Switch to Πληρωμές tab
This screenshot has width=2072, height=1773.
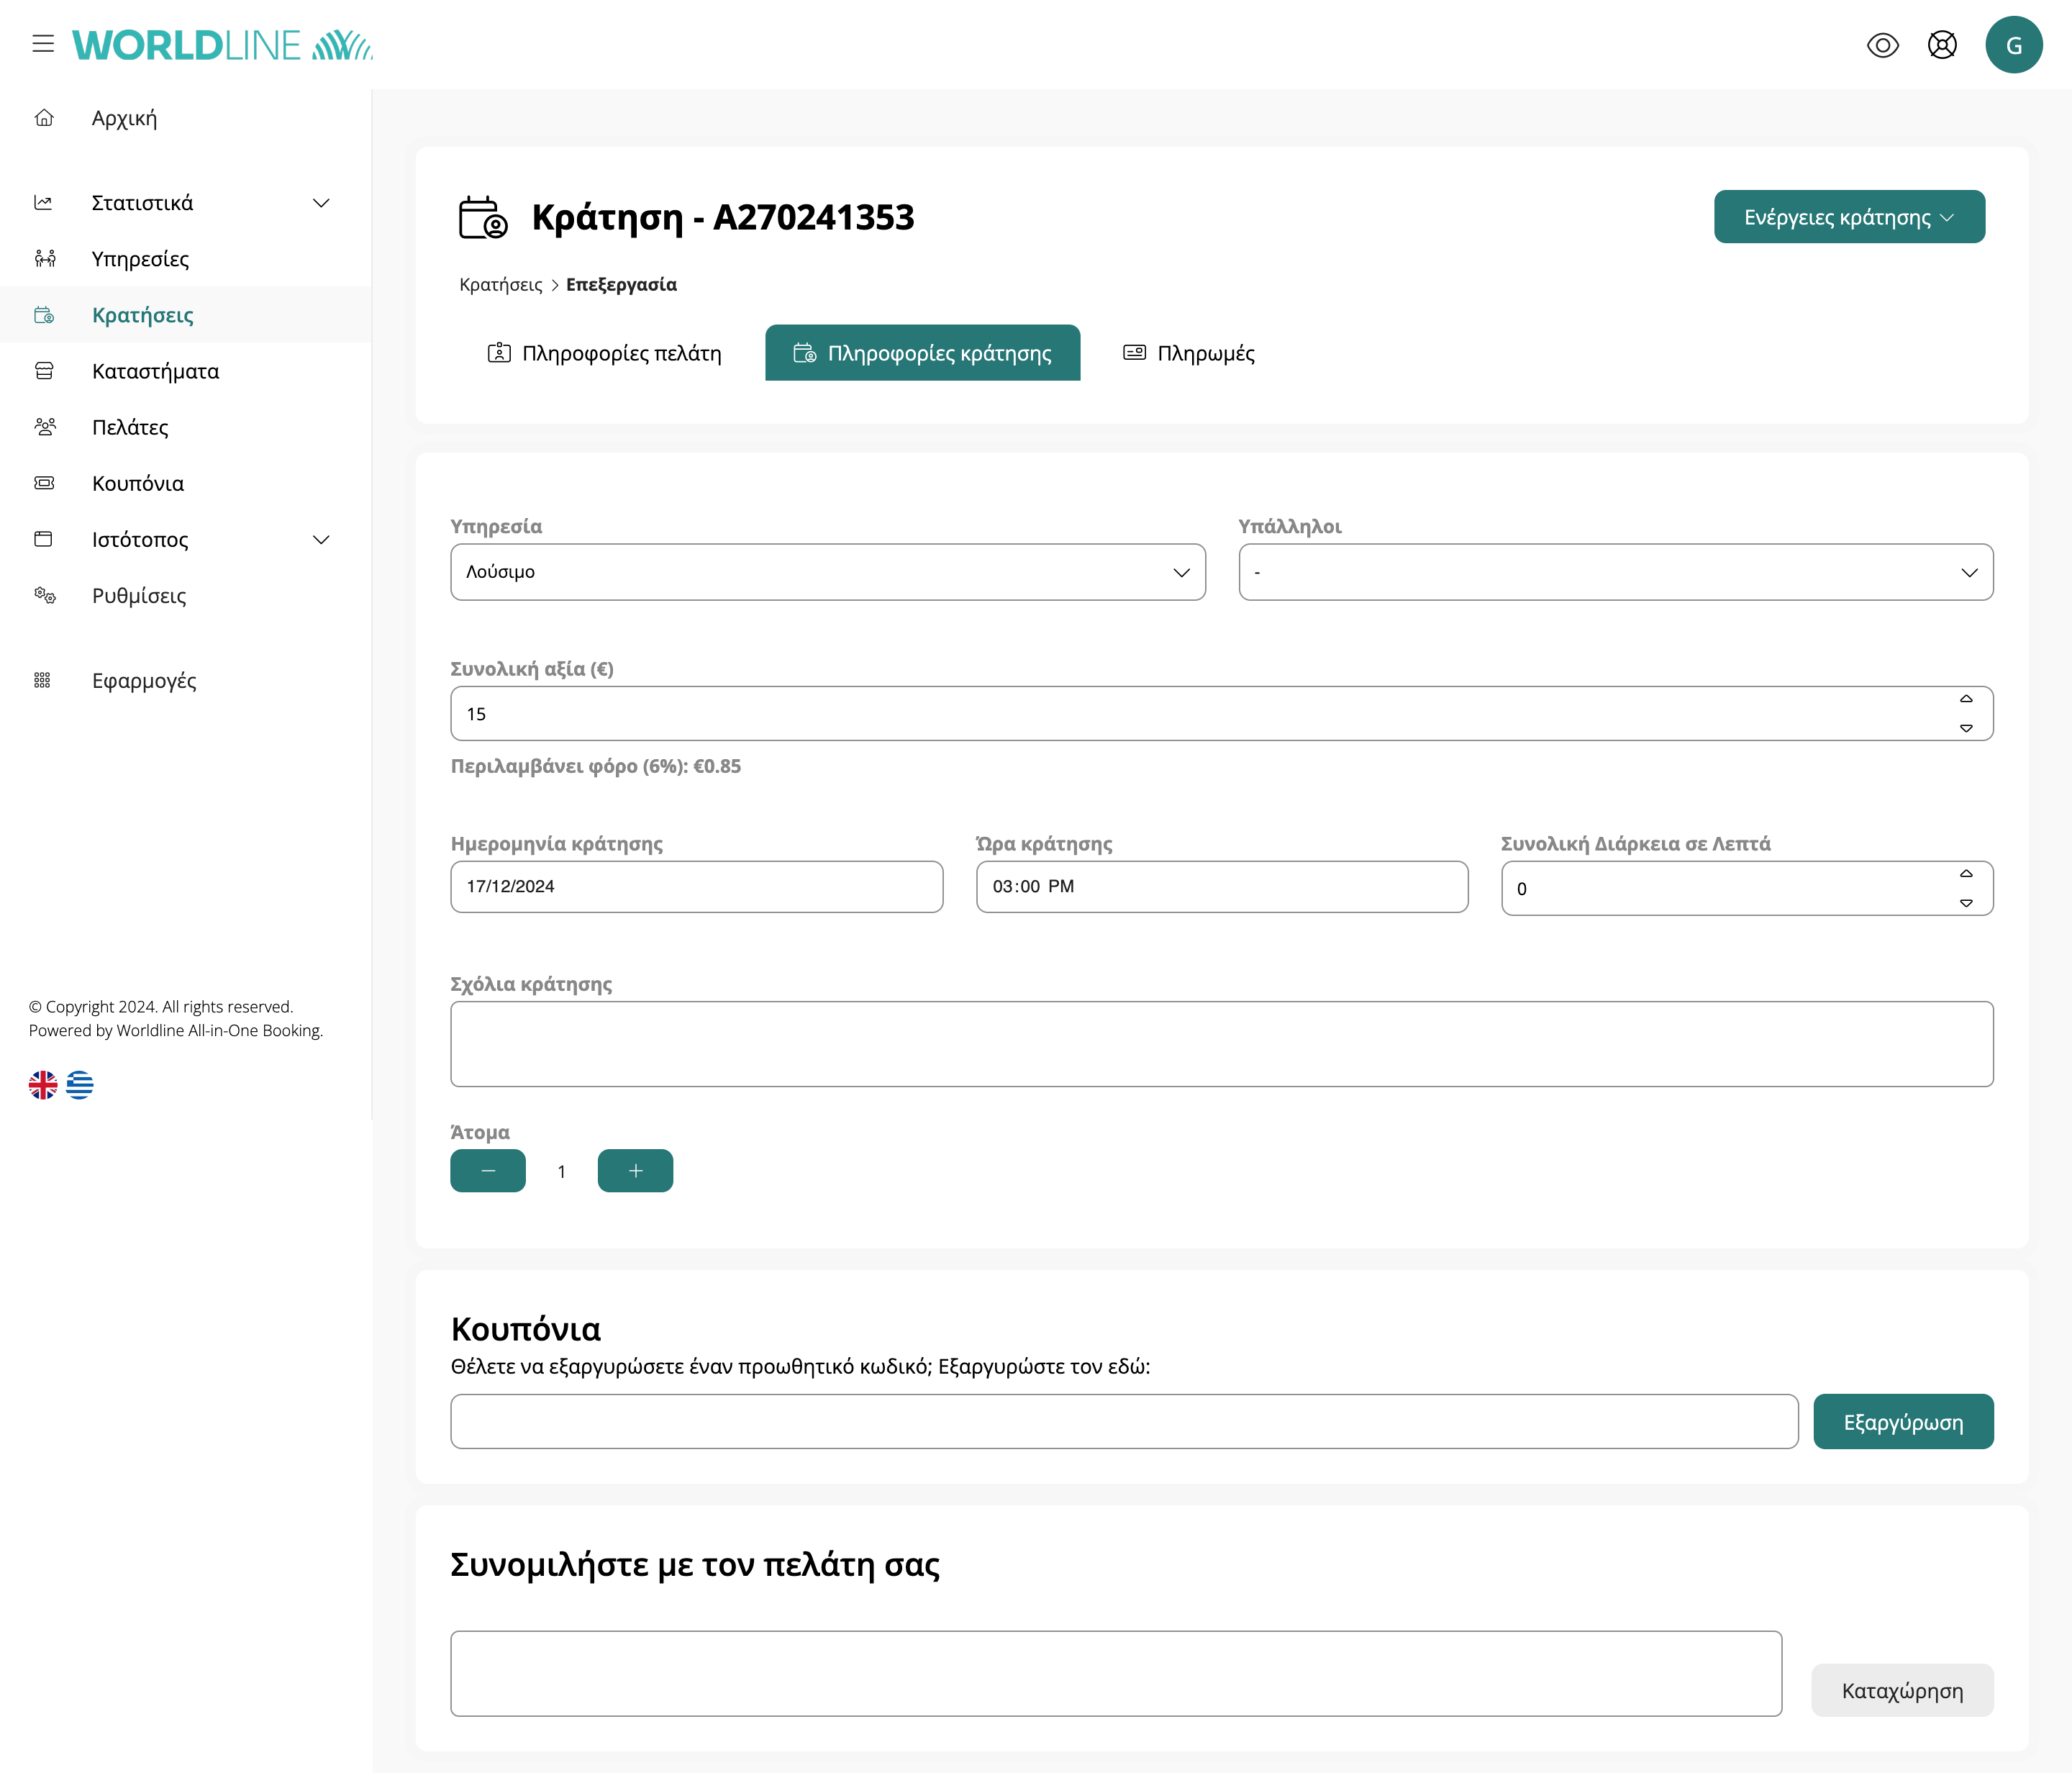click(x=1188, y=353)
